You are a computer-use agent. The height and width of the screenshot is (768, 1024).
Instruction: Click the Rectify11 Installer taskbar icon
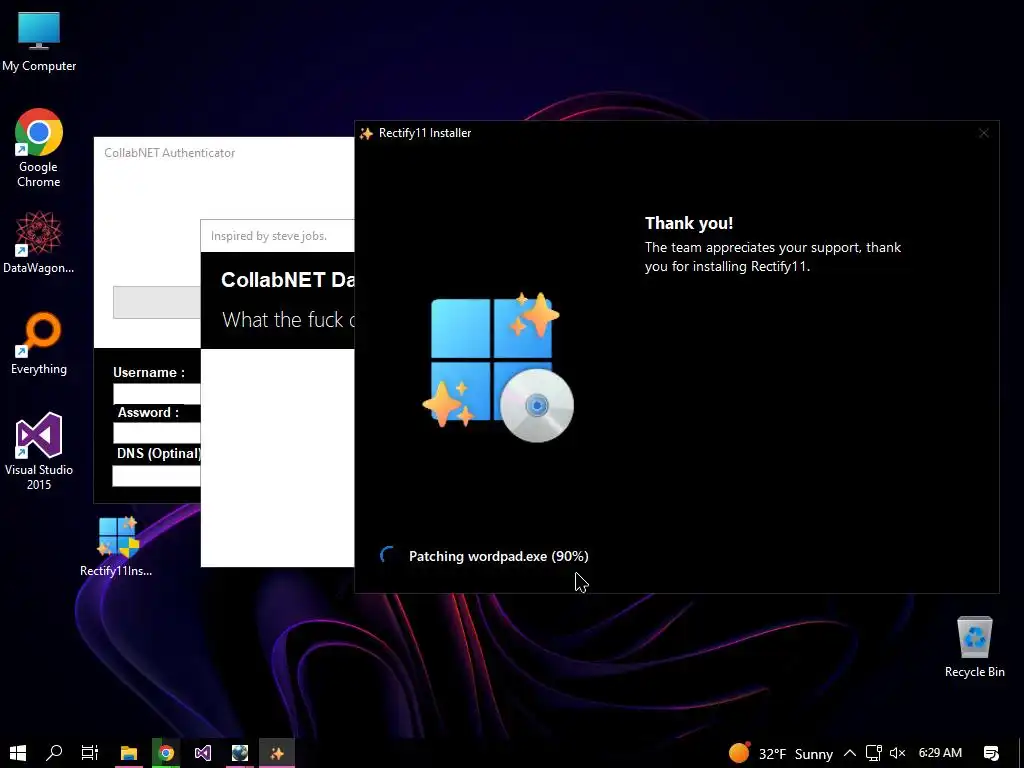(x=277, y=753)
